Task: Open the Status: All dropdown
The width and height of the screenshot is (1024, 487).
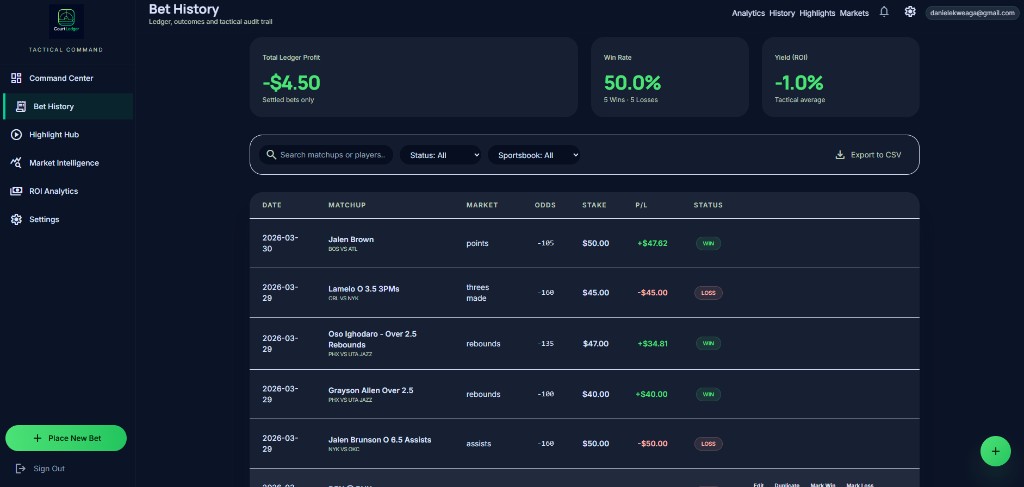Action: click(440, 155)
